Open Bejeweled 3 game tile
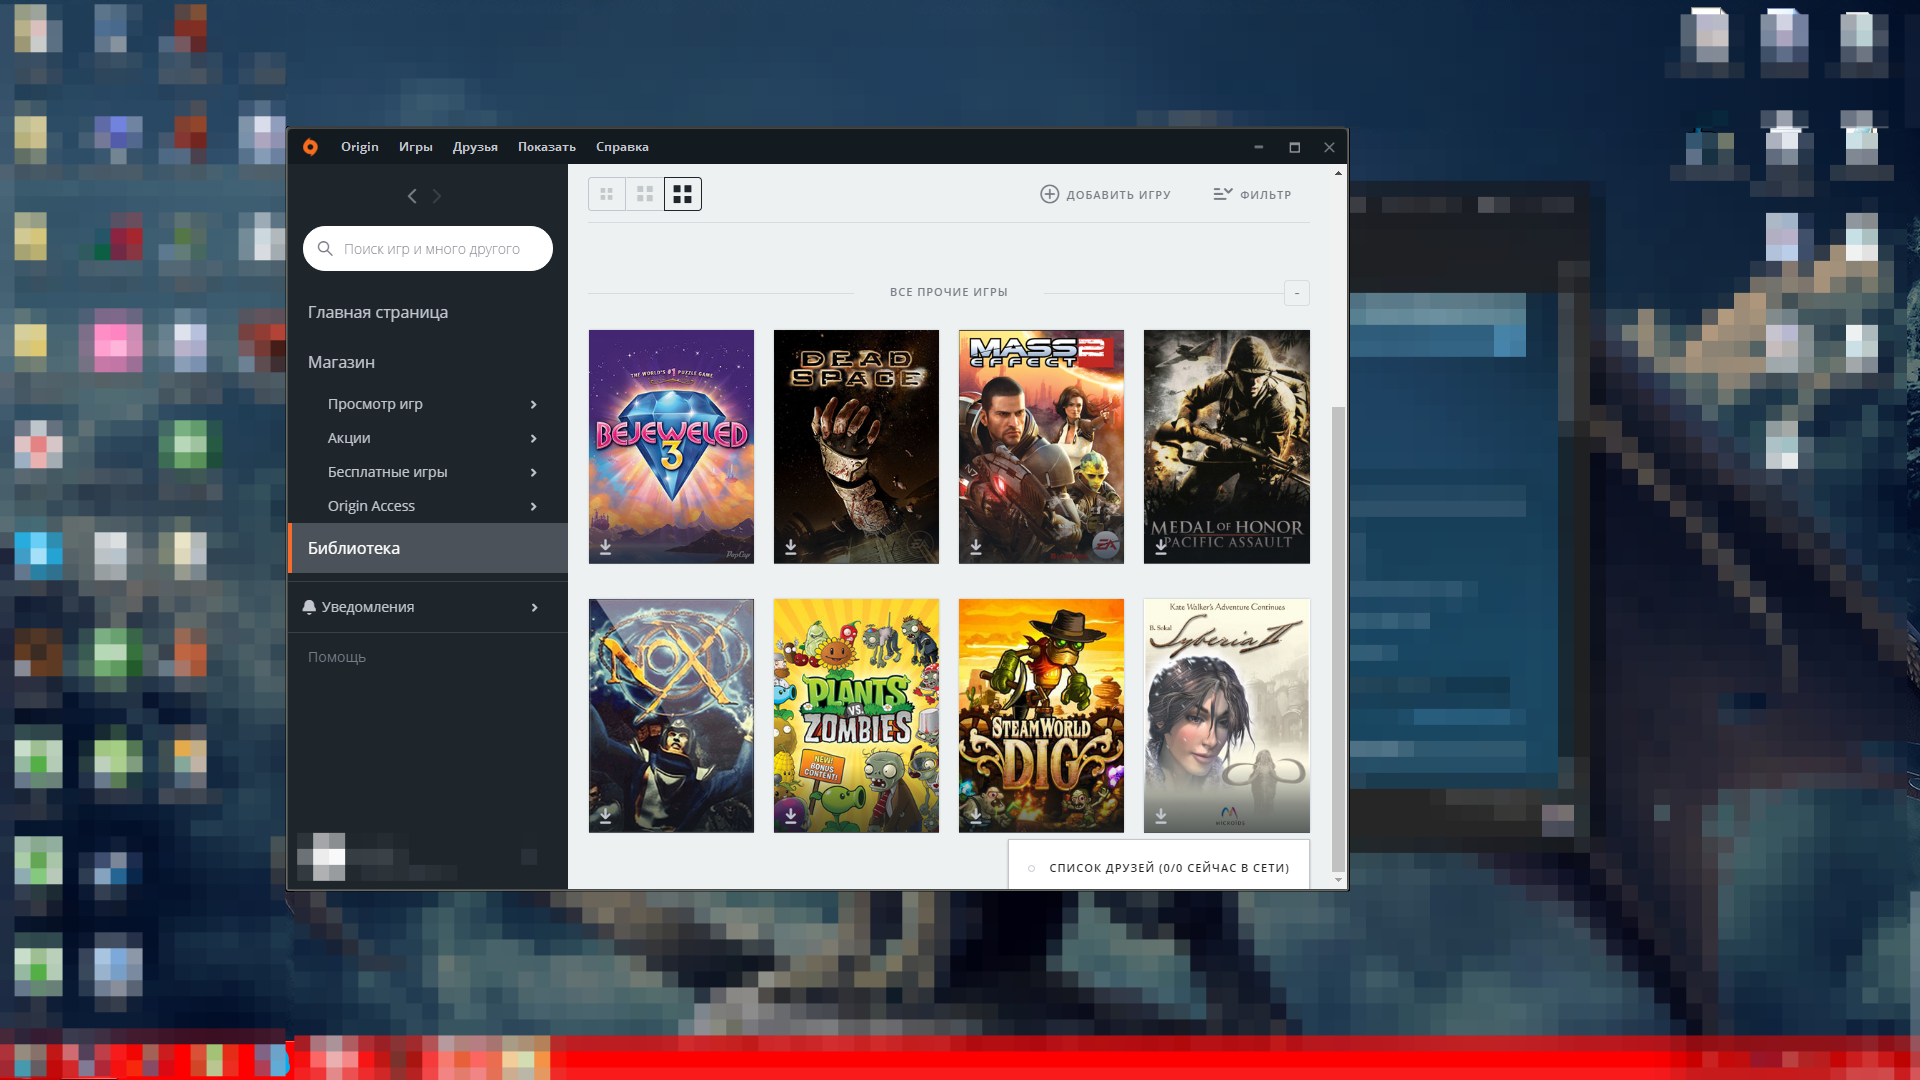 pyautogui.click(x=671, y=447)
